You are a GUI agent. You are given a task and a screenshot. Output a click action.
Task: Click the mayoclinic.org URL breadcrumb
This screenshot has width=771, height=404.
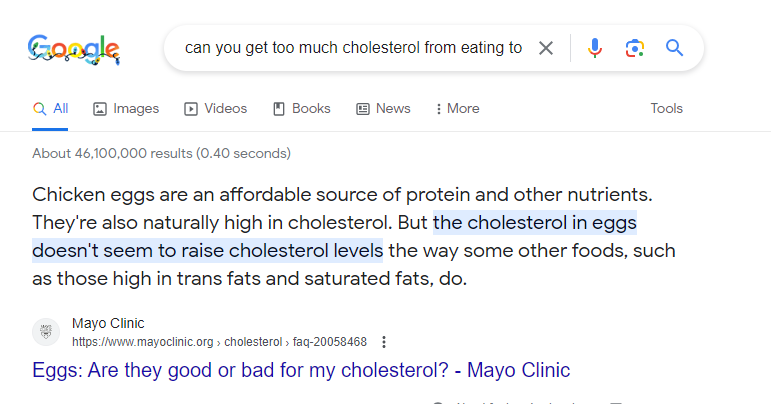point(219,341)
